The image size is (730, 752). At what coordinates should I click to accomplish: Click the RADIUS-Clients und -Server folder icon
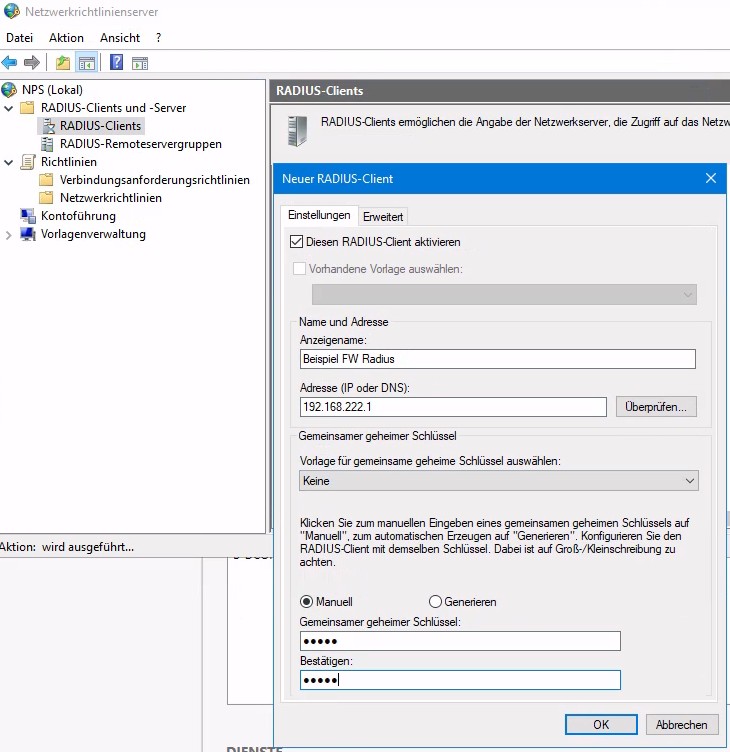pos(27,107)
